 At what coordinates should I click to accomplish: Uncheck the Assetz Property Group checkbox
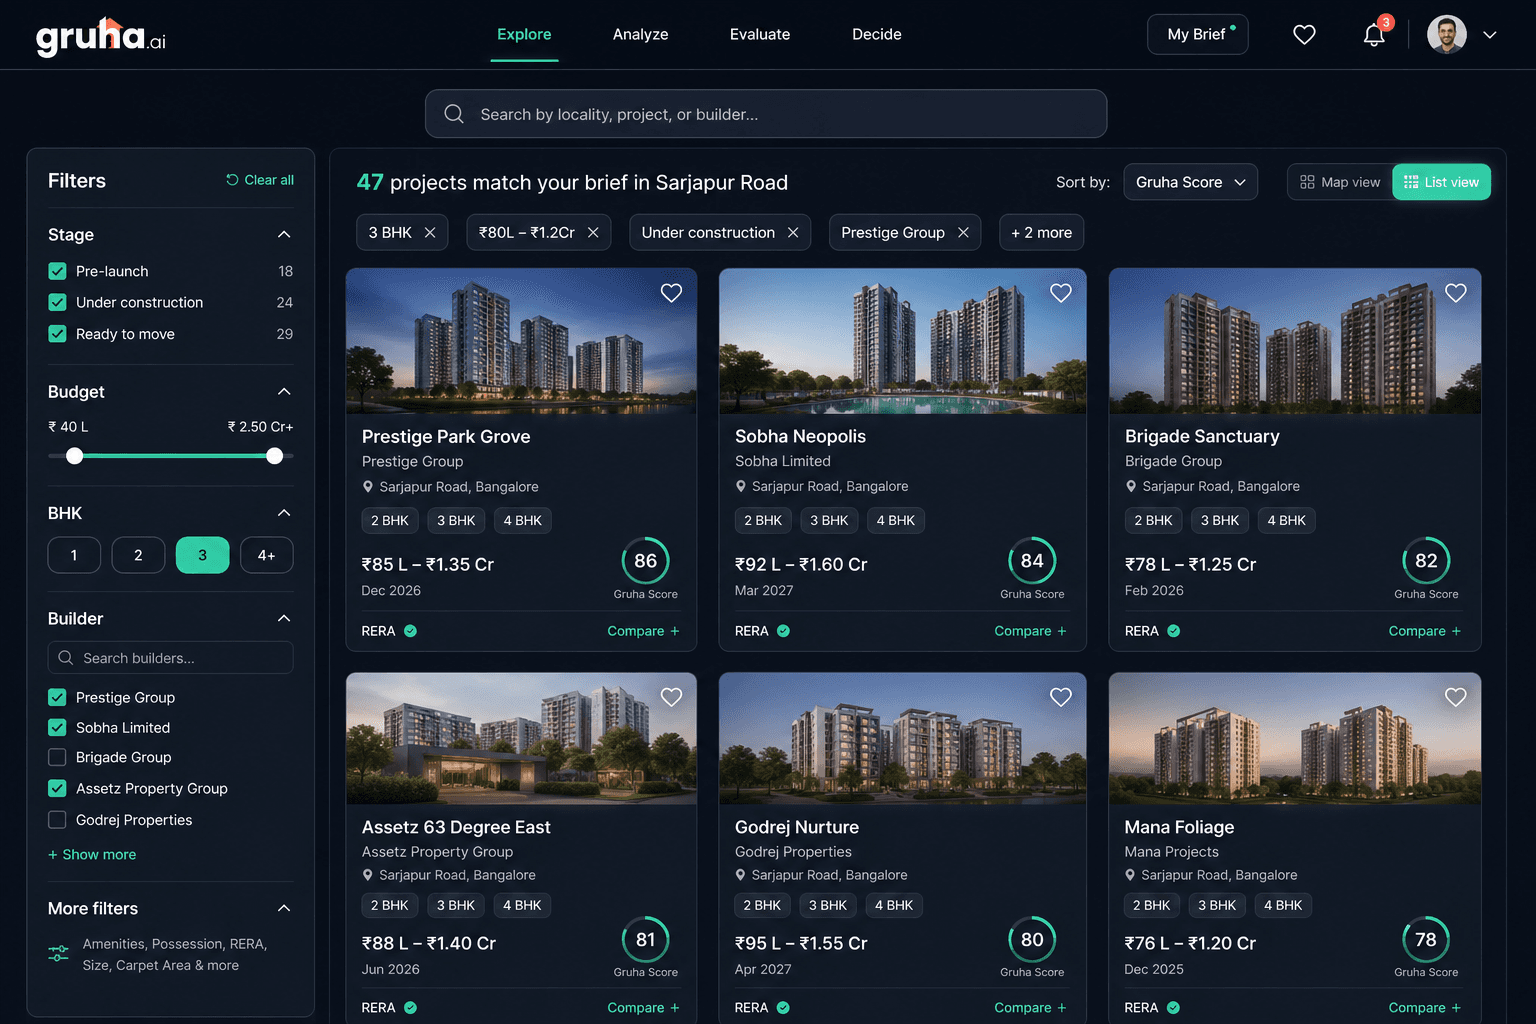[x=57, y=788]
